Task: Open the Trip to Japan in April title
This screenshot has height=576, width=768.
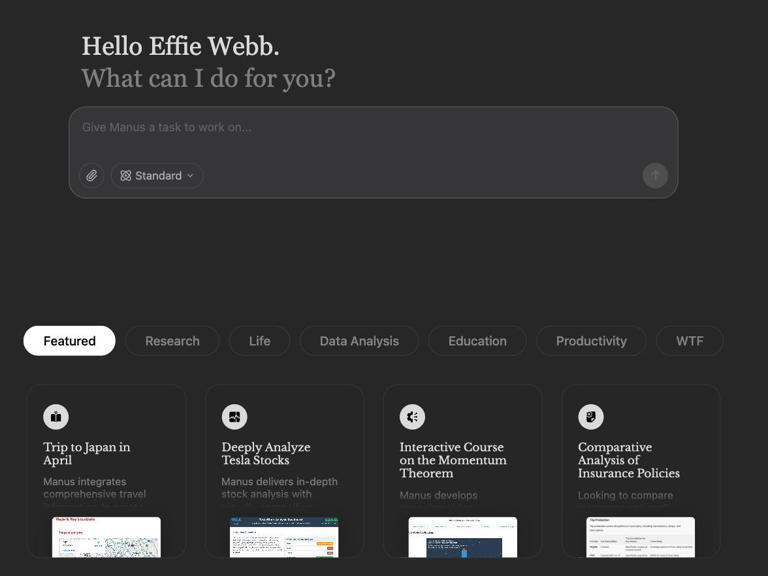Action: [87, 454]
